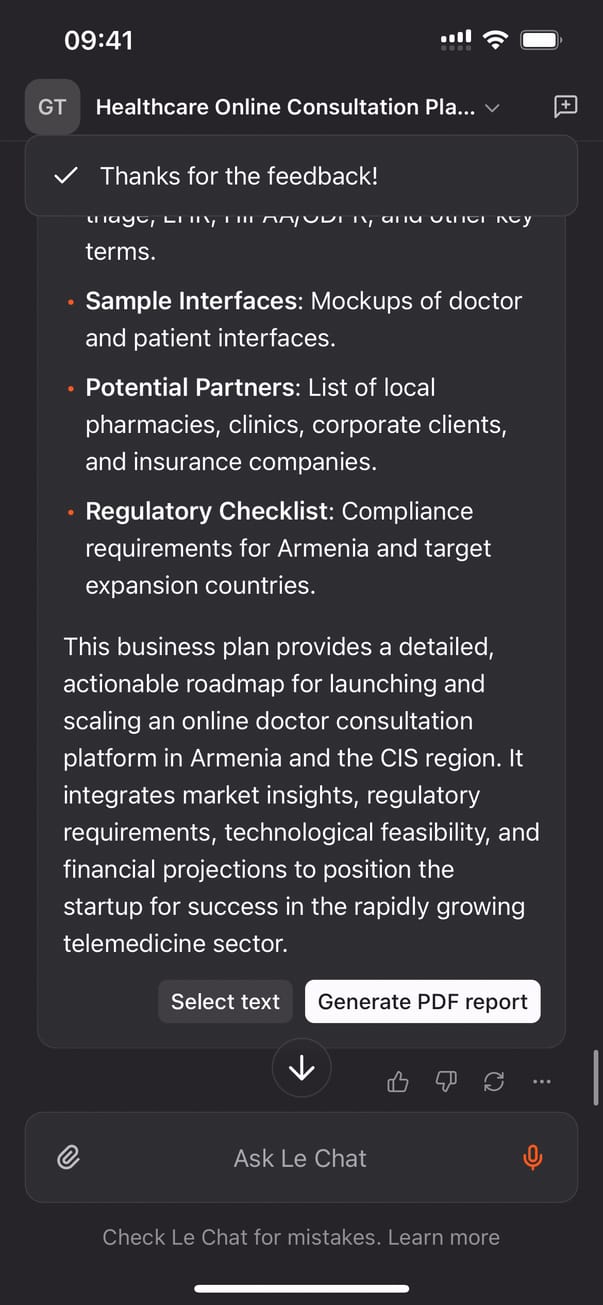Open the Healthcare Online Consultation title menu
Viewport: 603px width, 1305px height.
285,107
